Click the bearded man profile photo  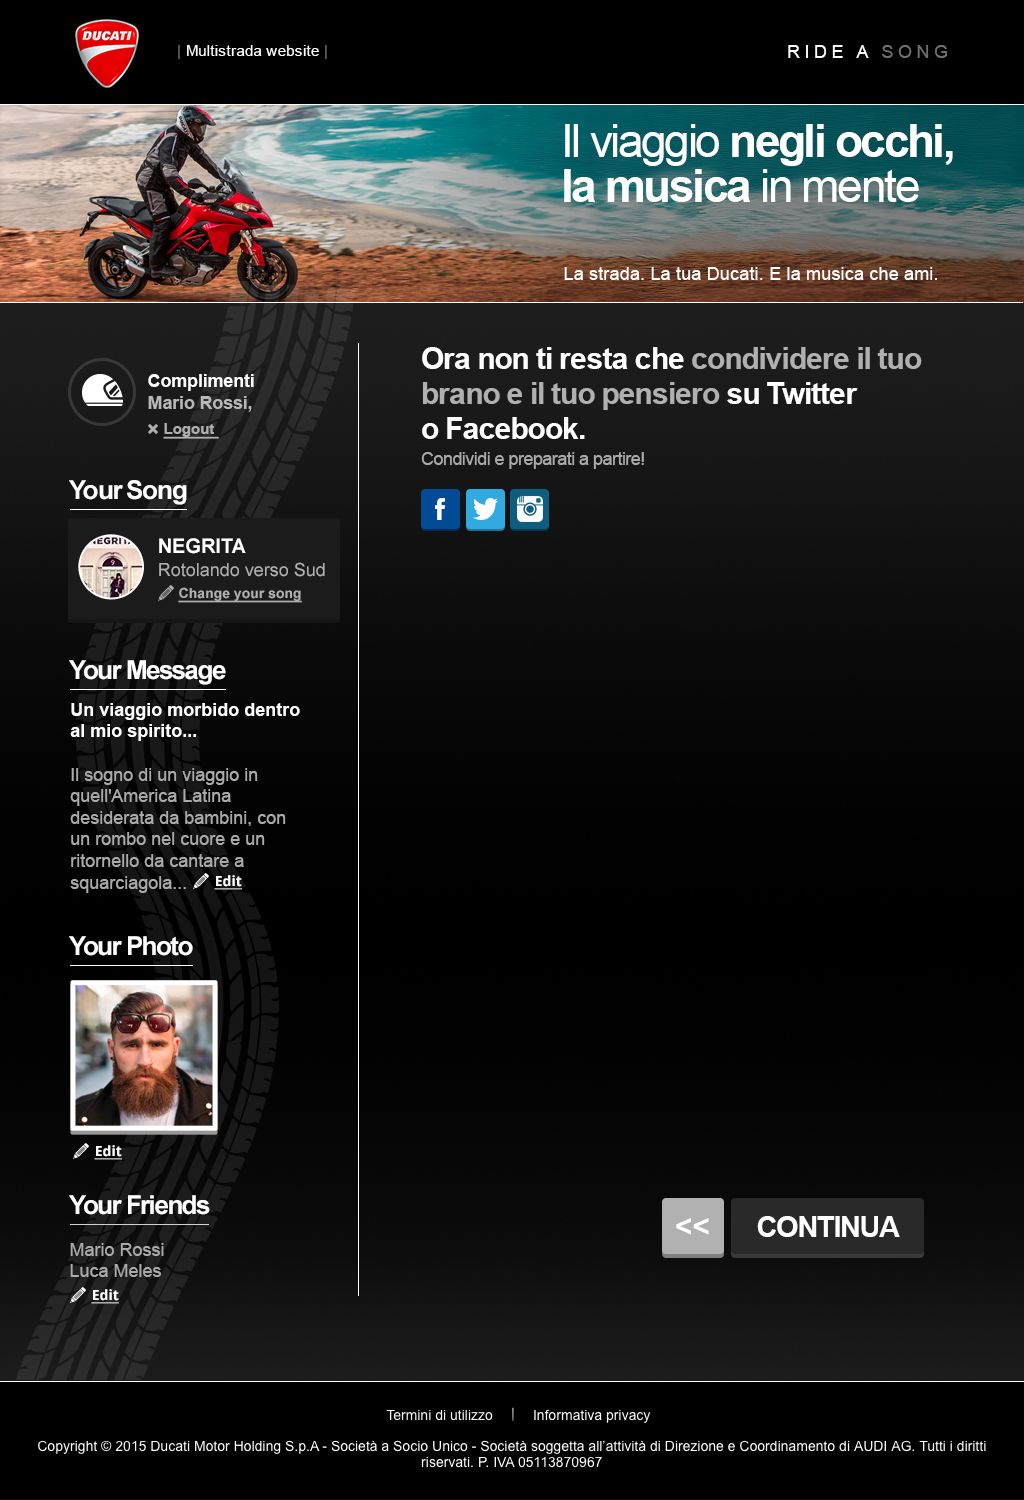144,1056
